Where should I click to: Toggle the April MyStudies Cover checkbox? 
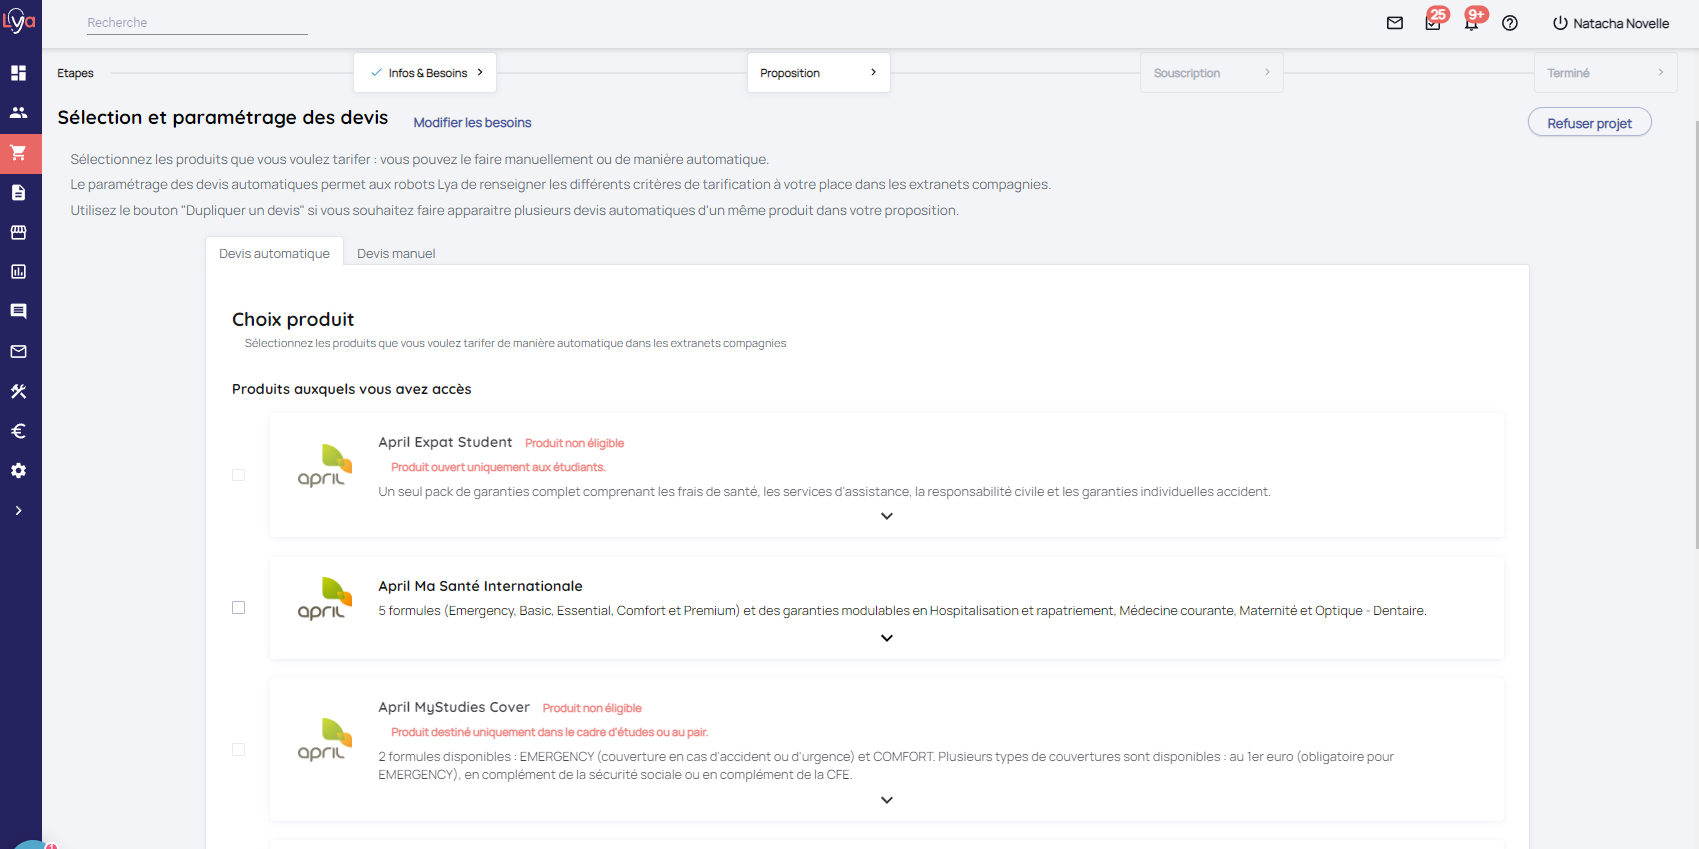238,749
